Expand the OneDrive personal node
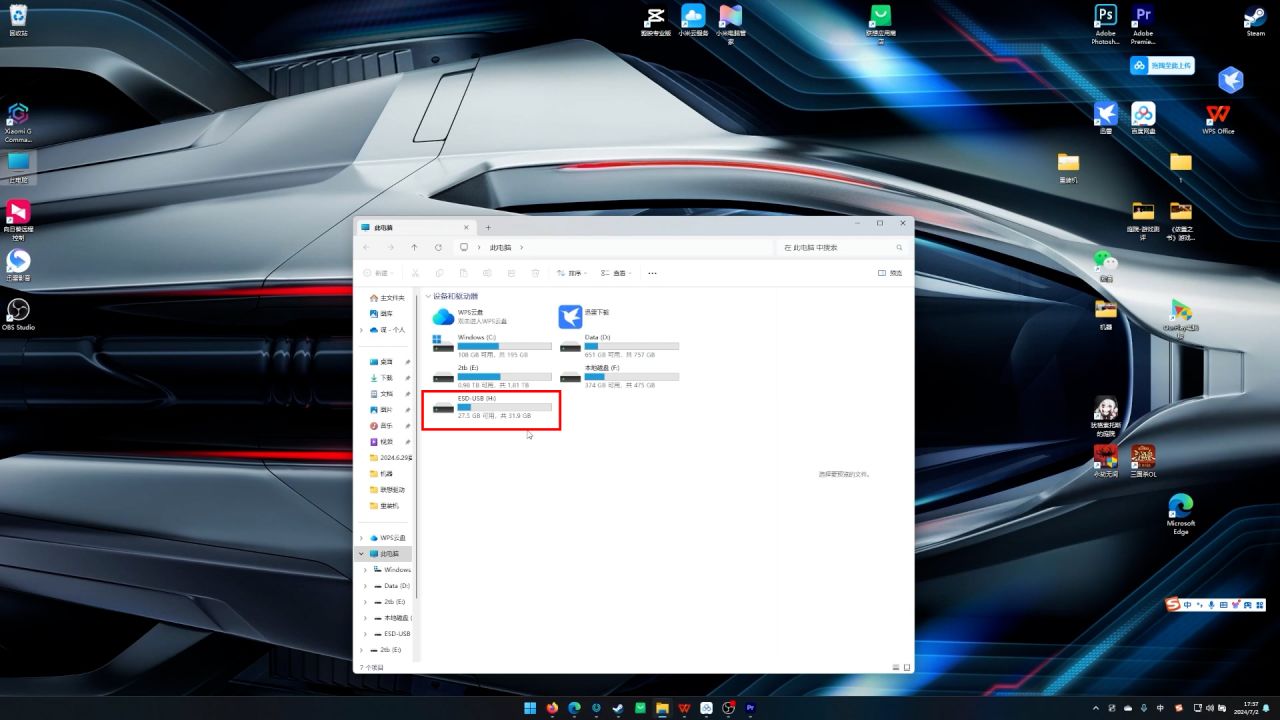This screenshot has width=1280, height=720. tap(362, 330)
